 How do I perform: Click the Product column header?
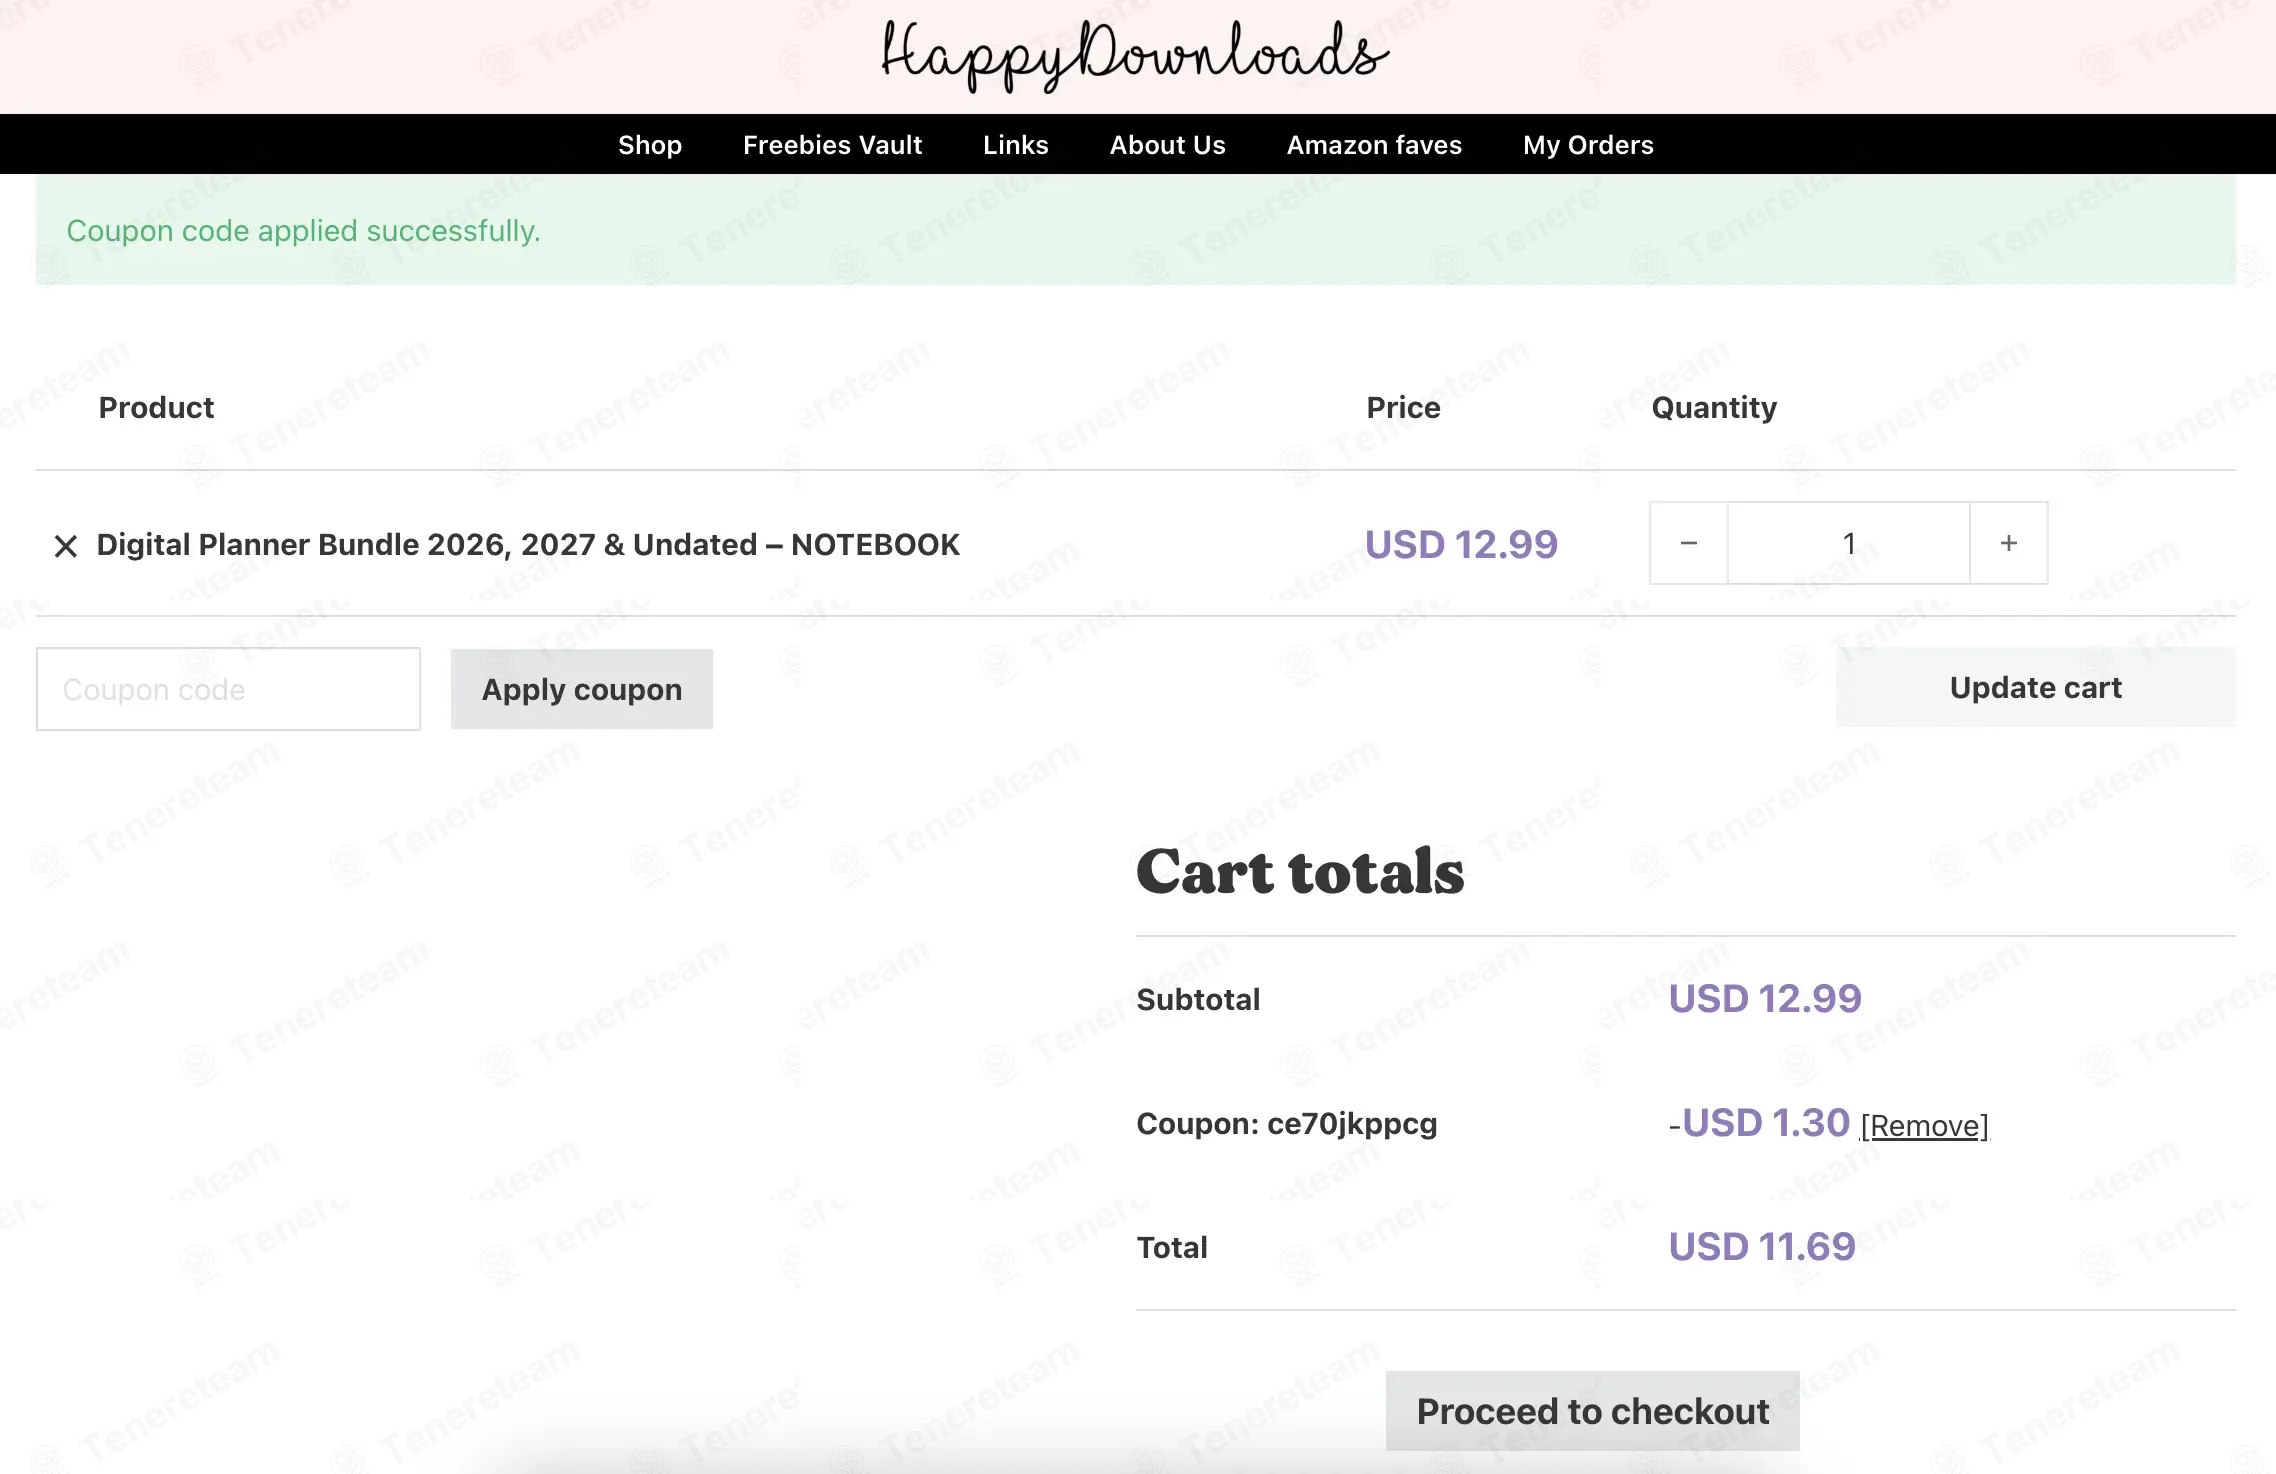(156, 407)
